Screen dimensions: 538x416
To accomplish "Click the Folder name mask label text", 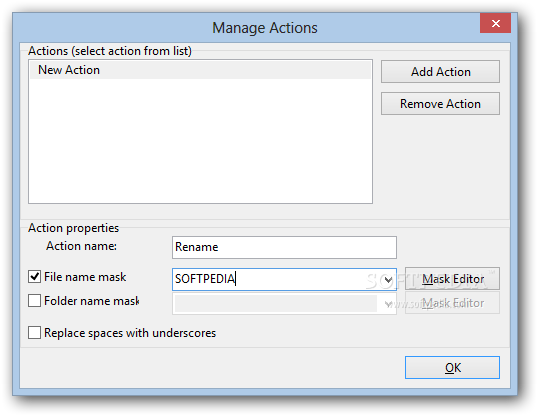I will click(92, 301).
